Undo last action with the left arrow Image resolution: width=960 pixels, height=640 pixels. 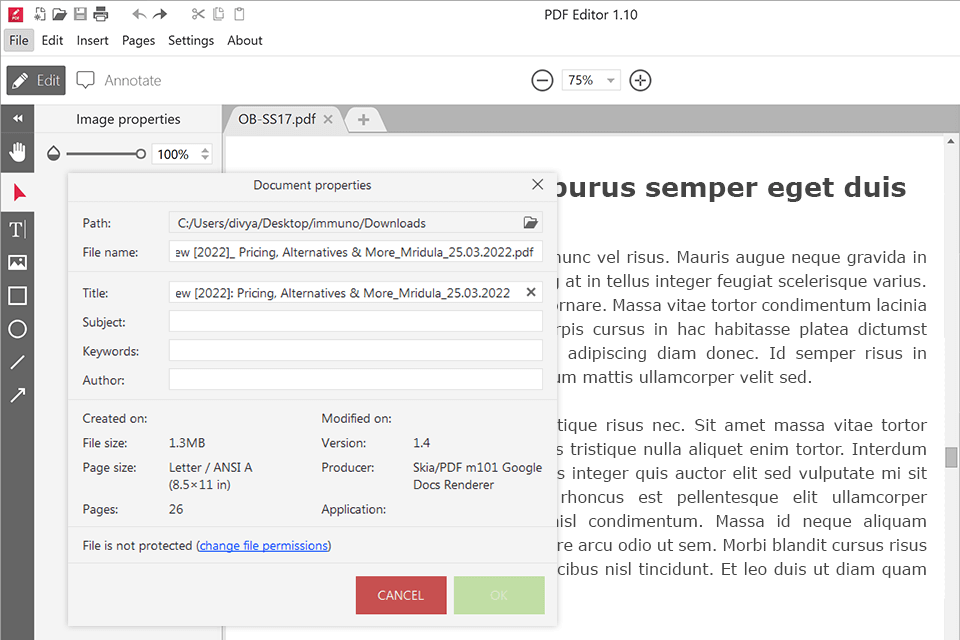pos(139,13)
